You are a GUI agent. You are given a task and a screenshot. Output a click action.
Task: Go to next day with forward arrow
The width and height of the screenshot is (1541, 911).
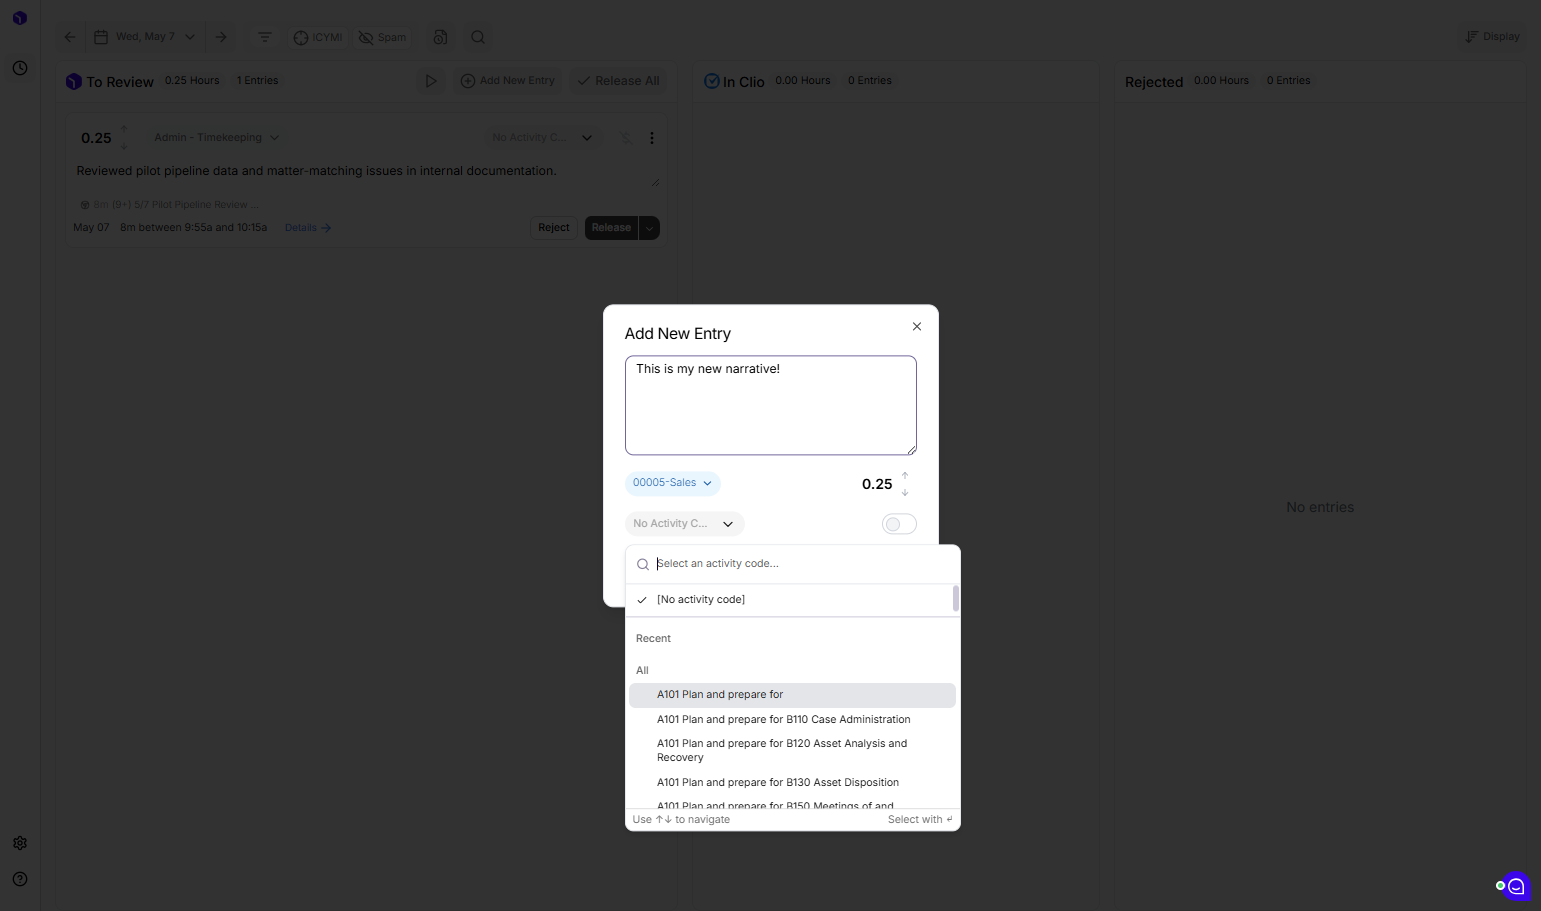coord(221,37)
